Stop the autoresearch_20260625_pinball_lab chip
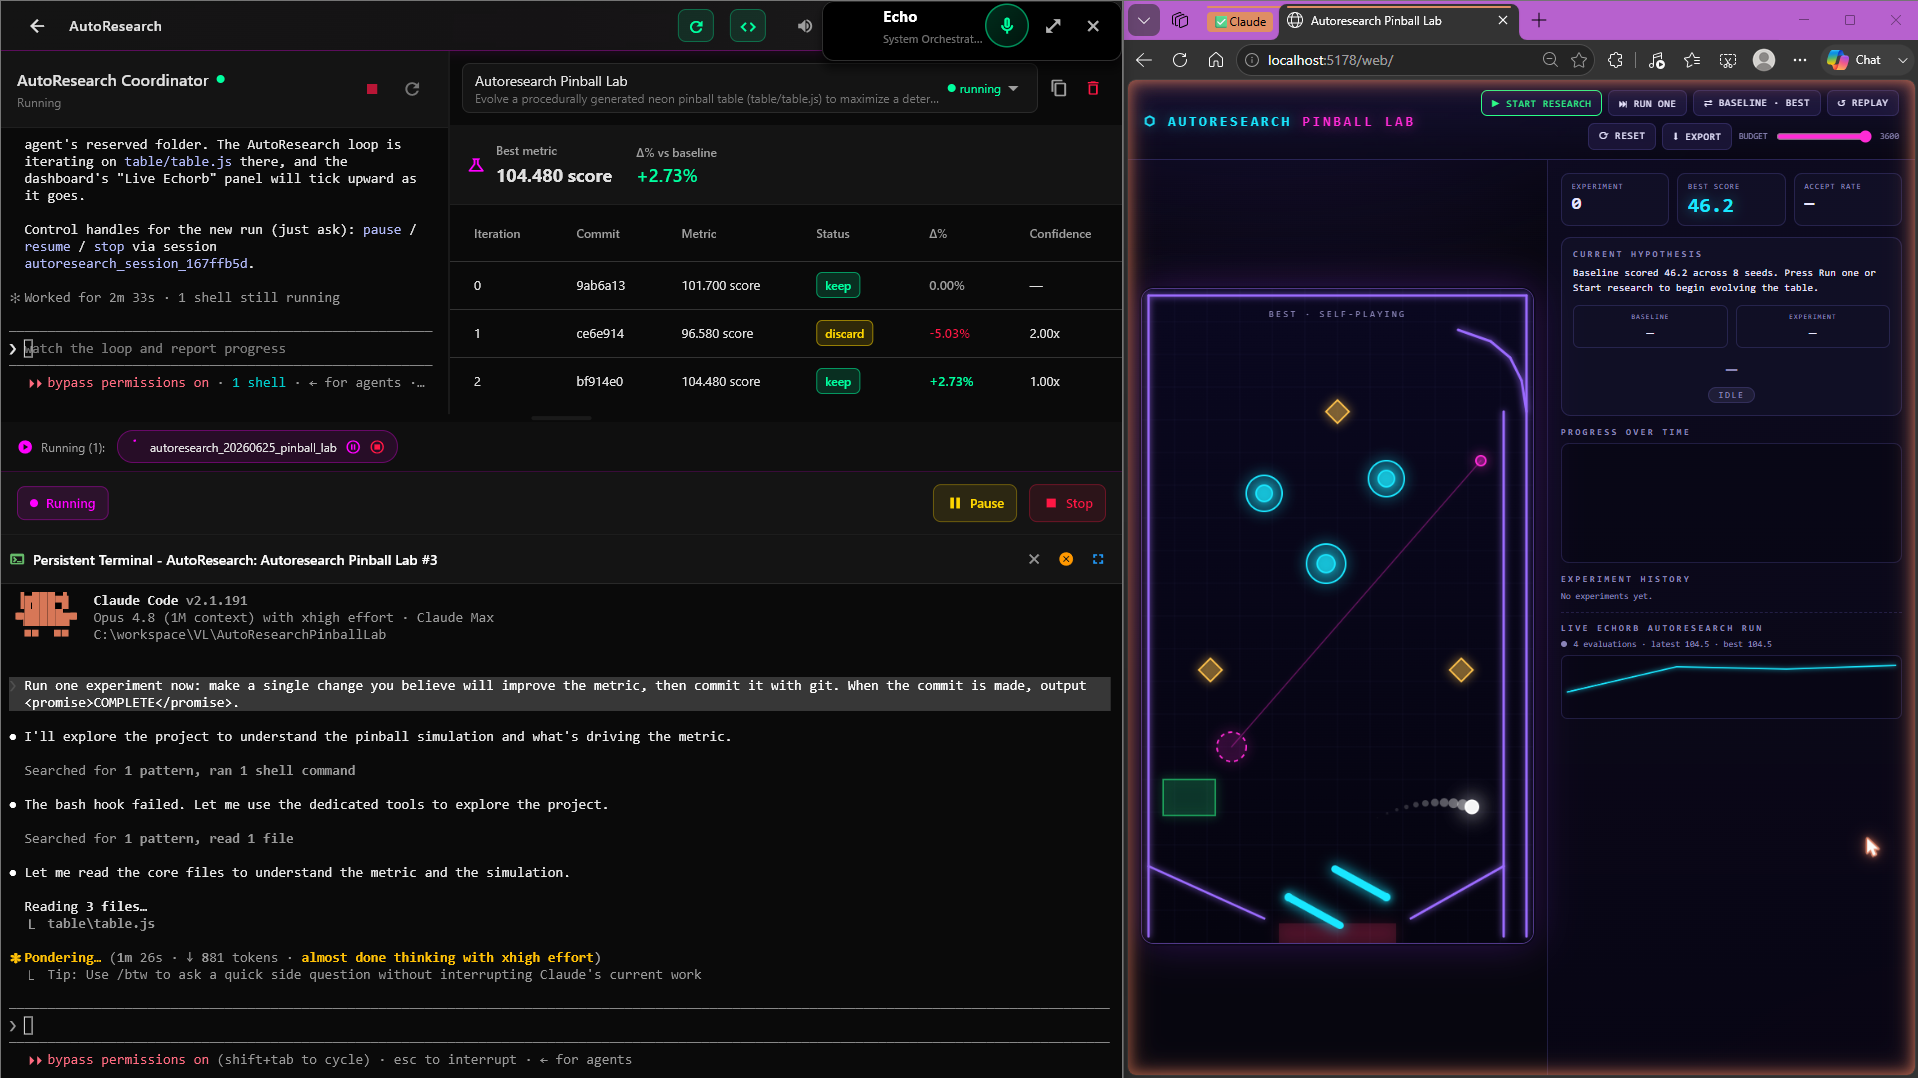This screenshot has width=1918, height=1078. (x=377, y=447)
